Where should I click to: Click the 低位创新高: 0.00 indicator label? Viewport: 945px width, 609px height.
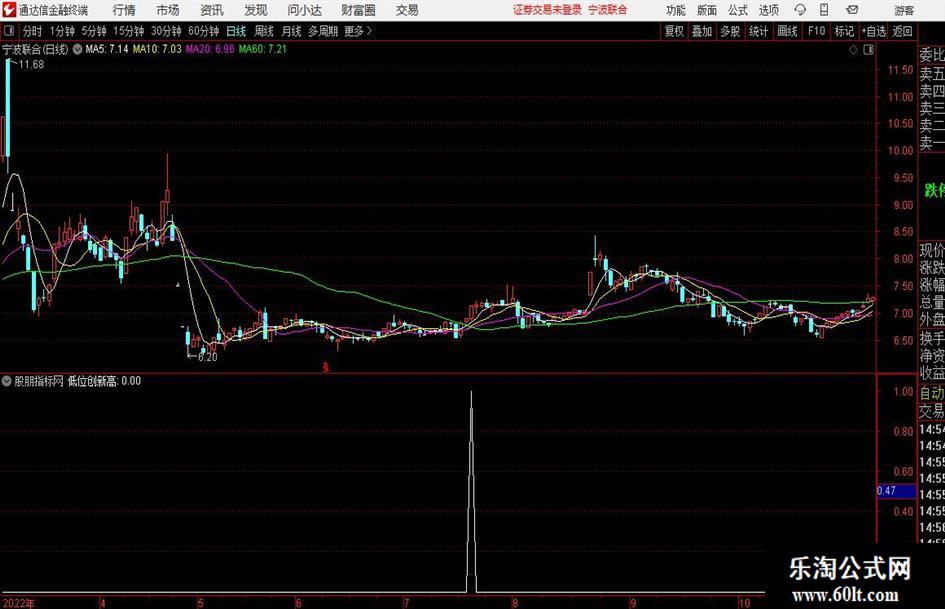coord(104,381)
